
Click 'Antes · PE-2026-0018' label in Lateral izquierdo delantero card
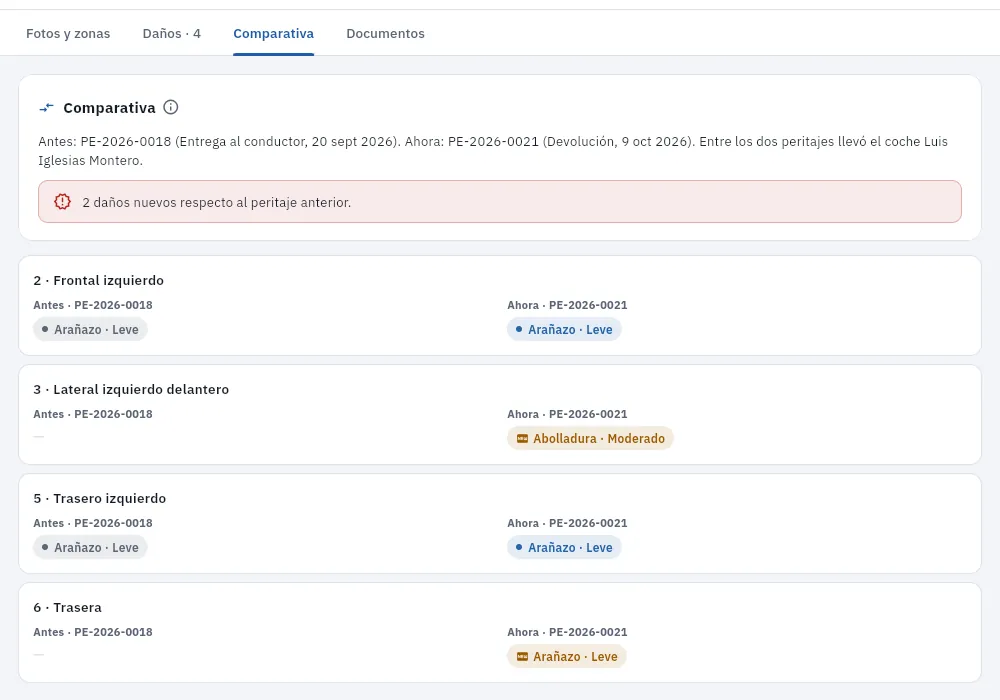(93, 414)
